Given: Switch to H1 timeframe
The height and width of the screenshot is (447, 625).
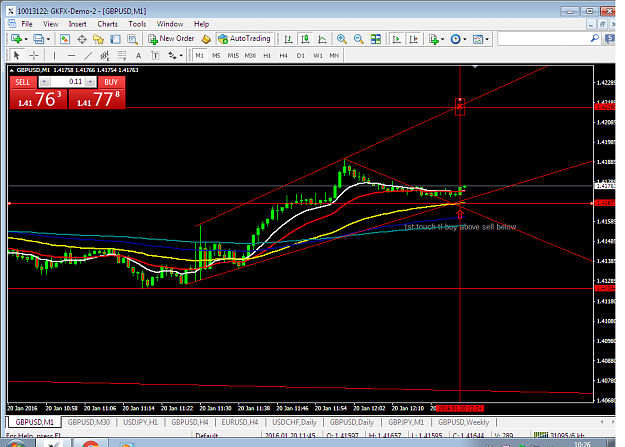Looking at the screenshot, I should pos(267,55).
